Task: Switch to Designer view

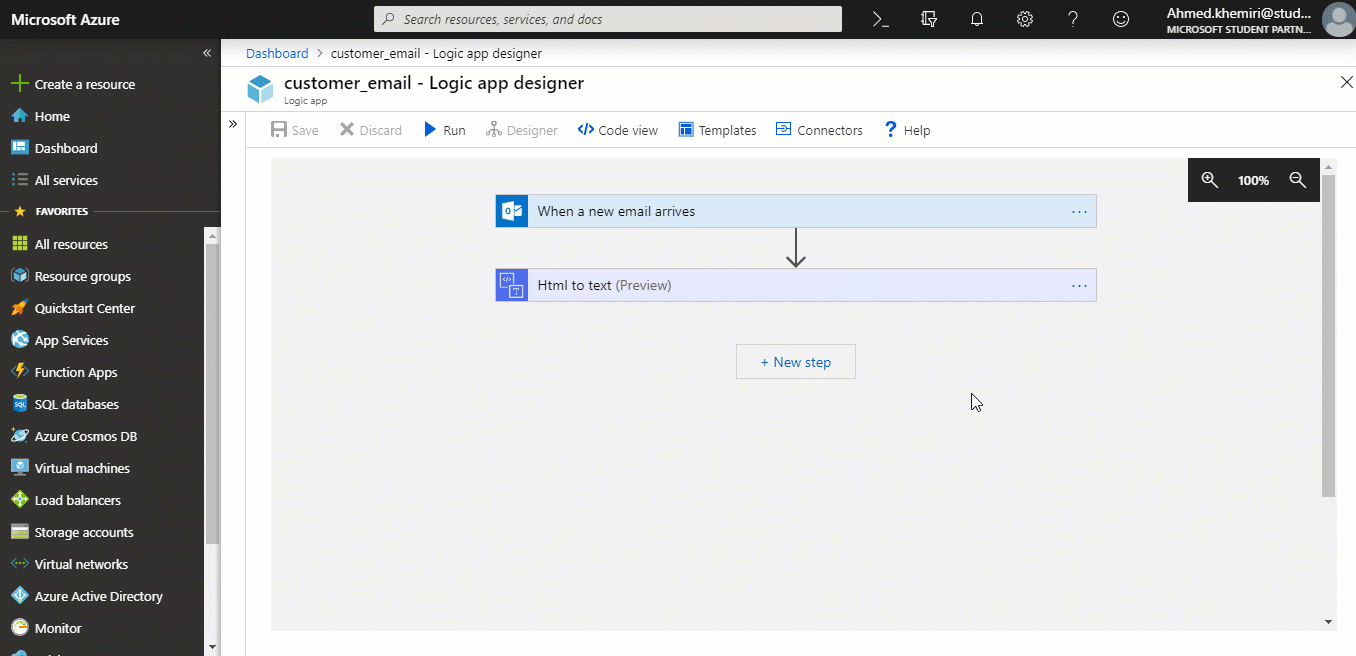Action: (x=522, y=130)
